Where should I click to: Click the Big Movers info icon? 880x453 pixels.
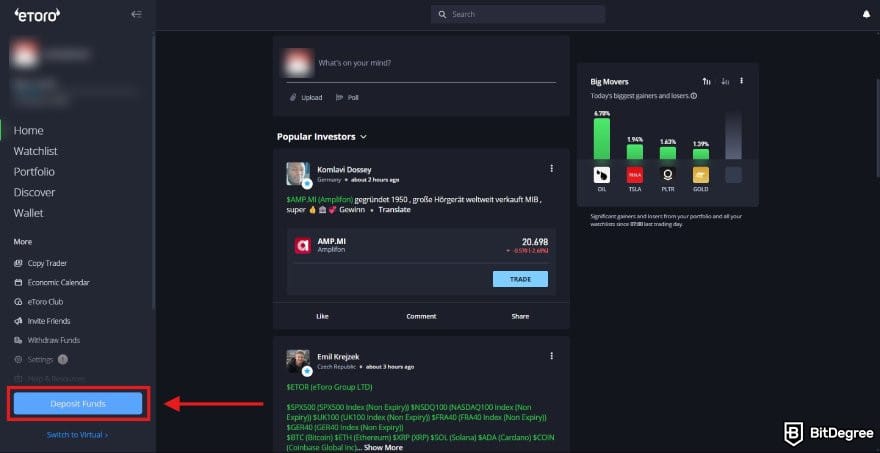[x=694, y=96]
